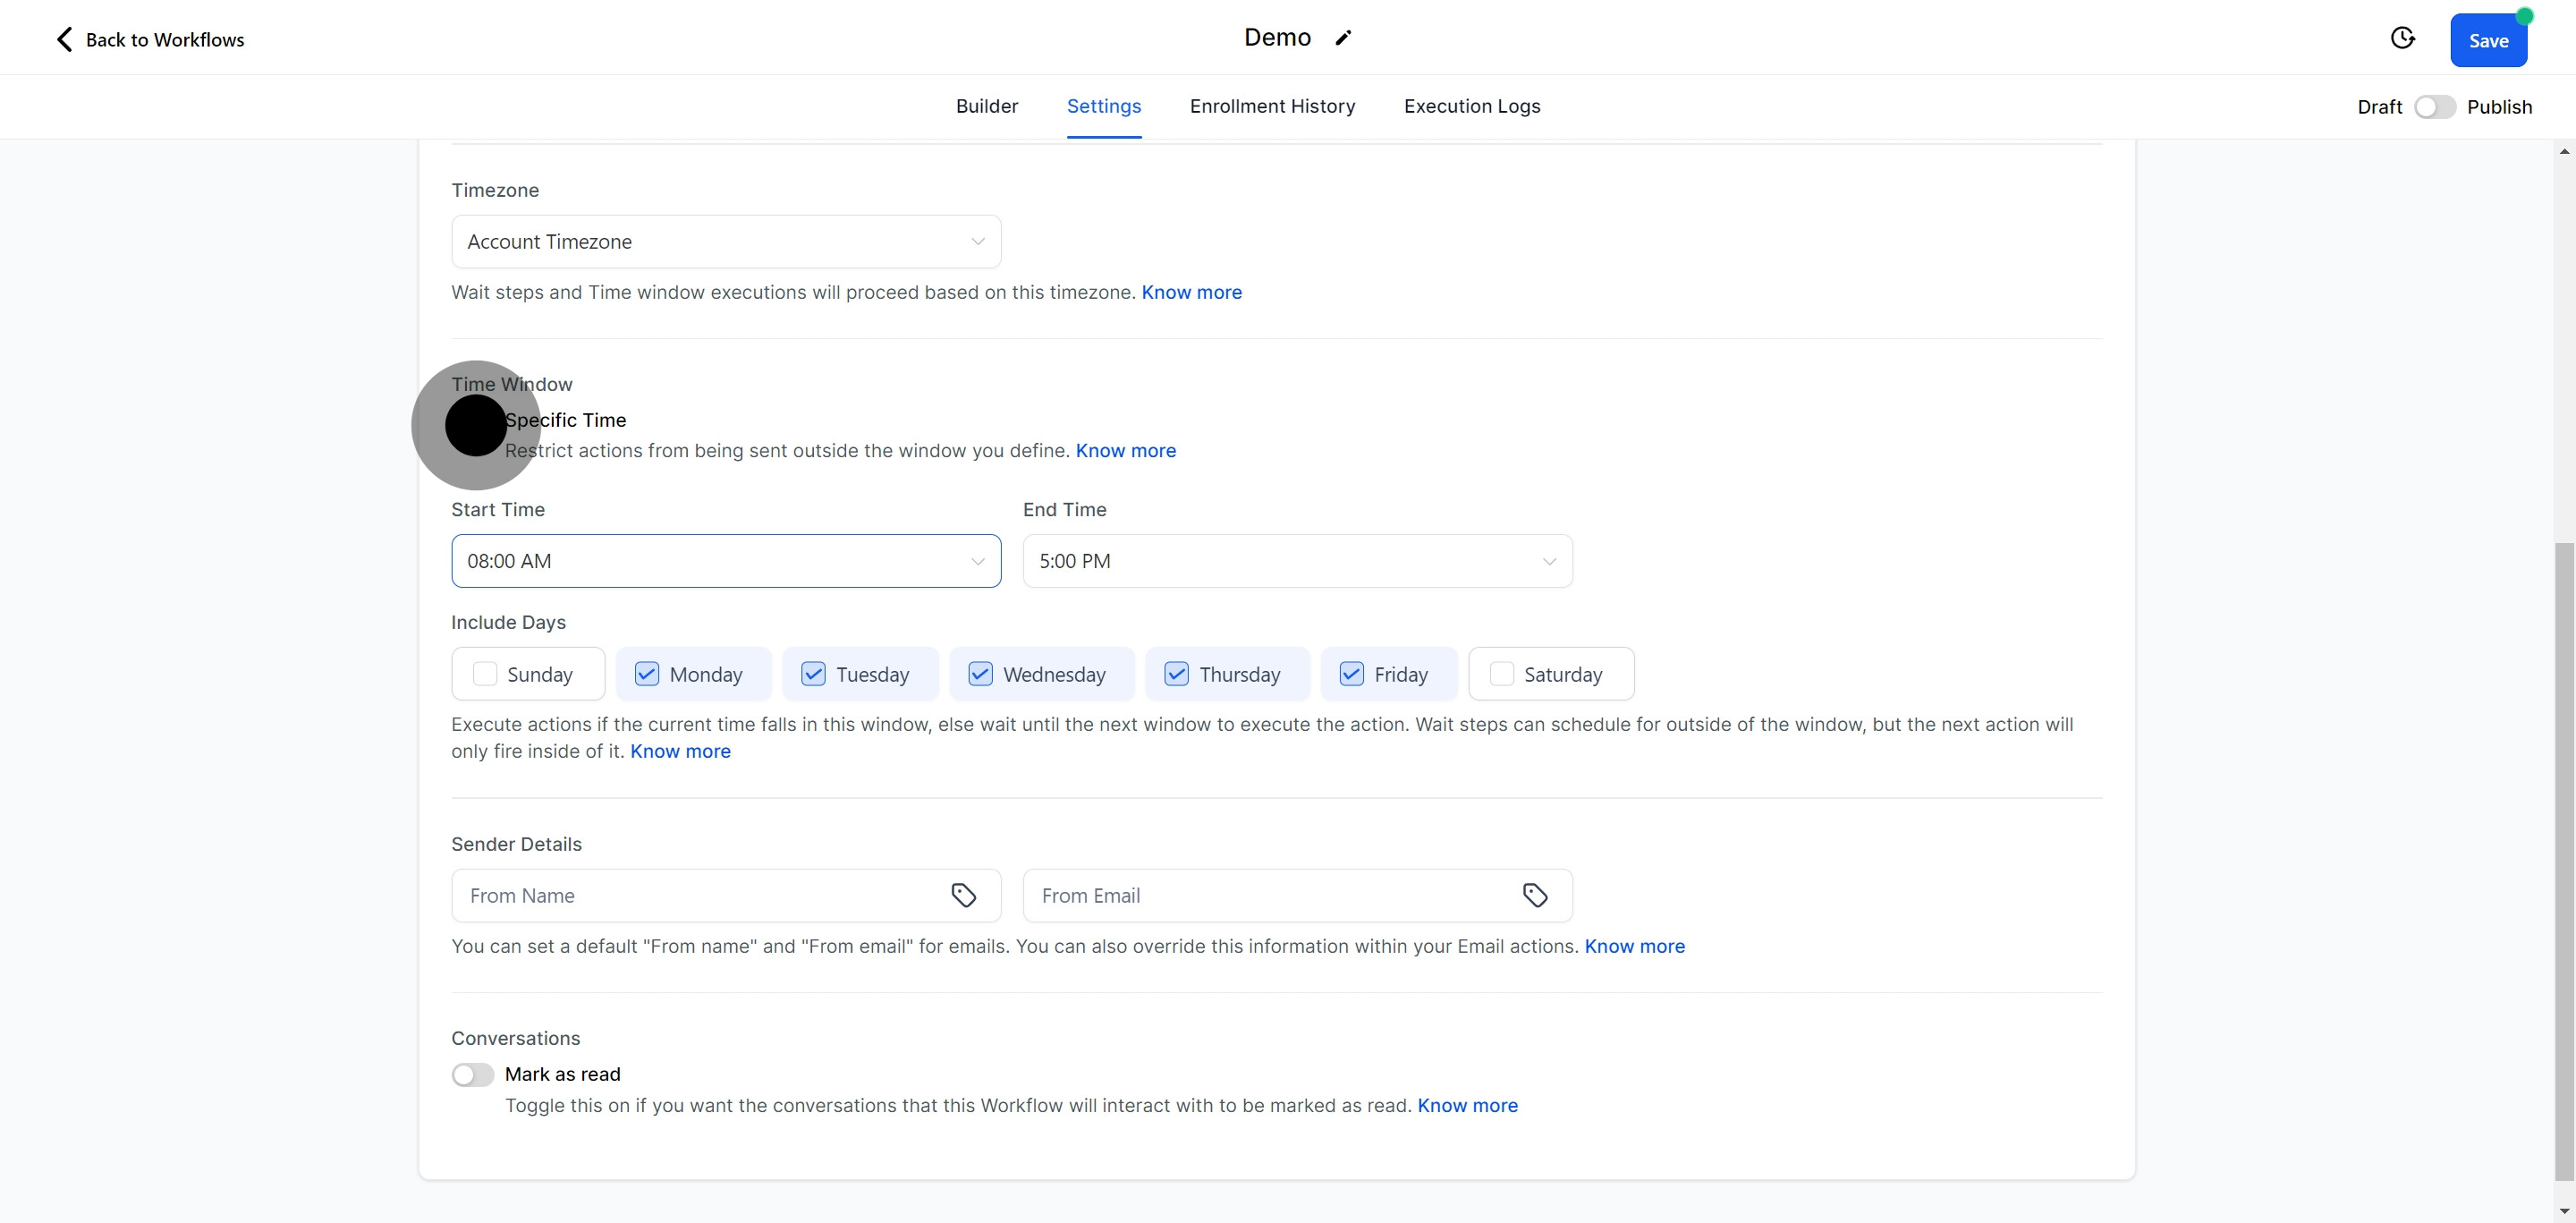Screen dimensions: 2576x1223
Task: Switch to the Builder tab
Action: click(986, 106)
